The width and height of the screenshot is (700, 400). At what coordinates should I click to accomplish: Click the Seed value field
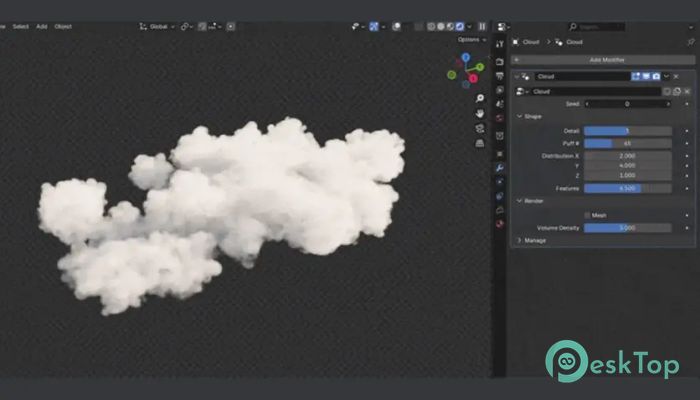[628, 104]
